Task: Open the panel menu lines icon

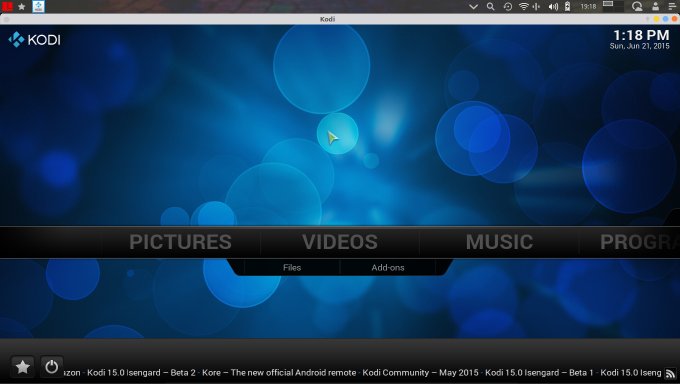Action: [x=672, y=7]
